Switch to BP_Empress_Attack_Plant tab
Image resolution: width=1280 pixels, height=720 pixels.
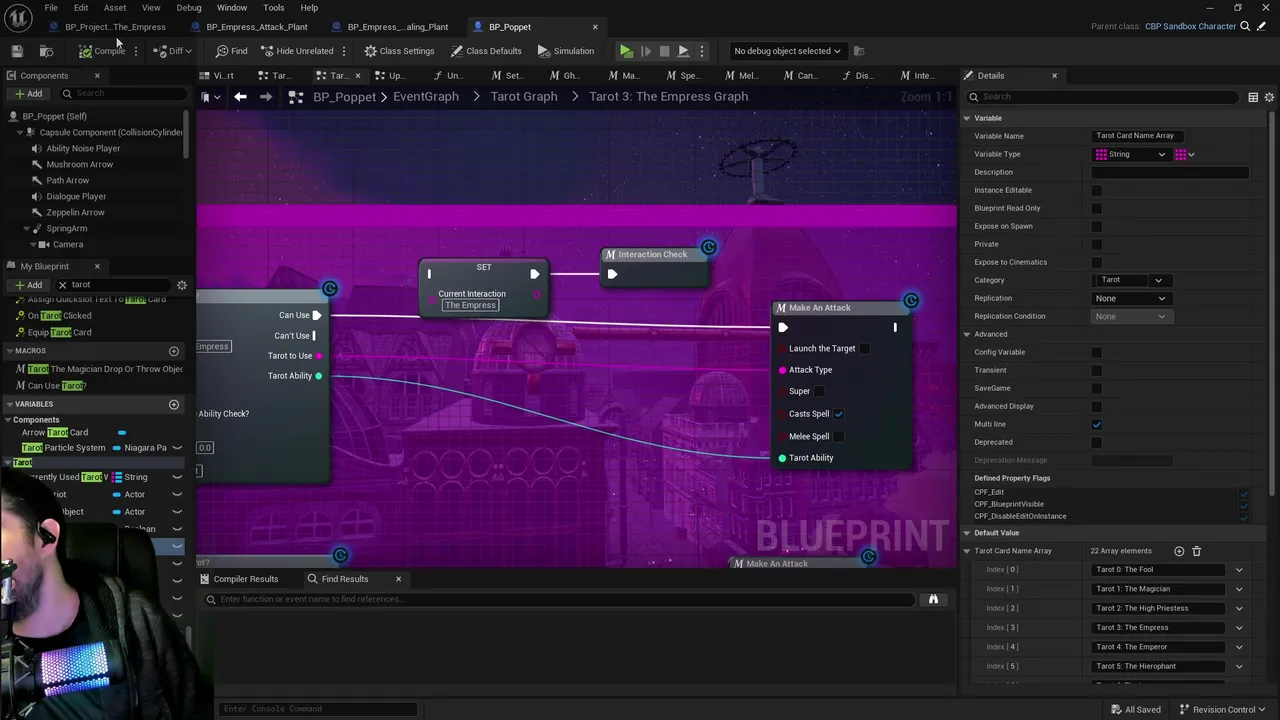coord(256,27)
